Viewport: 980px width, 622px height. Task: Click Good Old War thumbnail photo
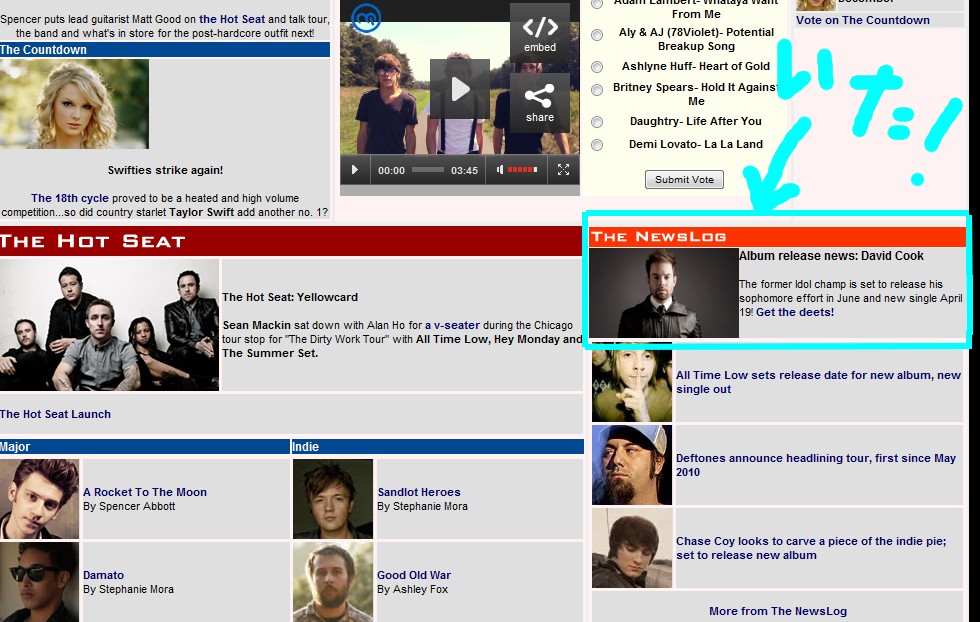[333, 582]
